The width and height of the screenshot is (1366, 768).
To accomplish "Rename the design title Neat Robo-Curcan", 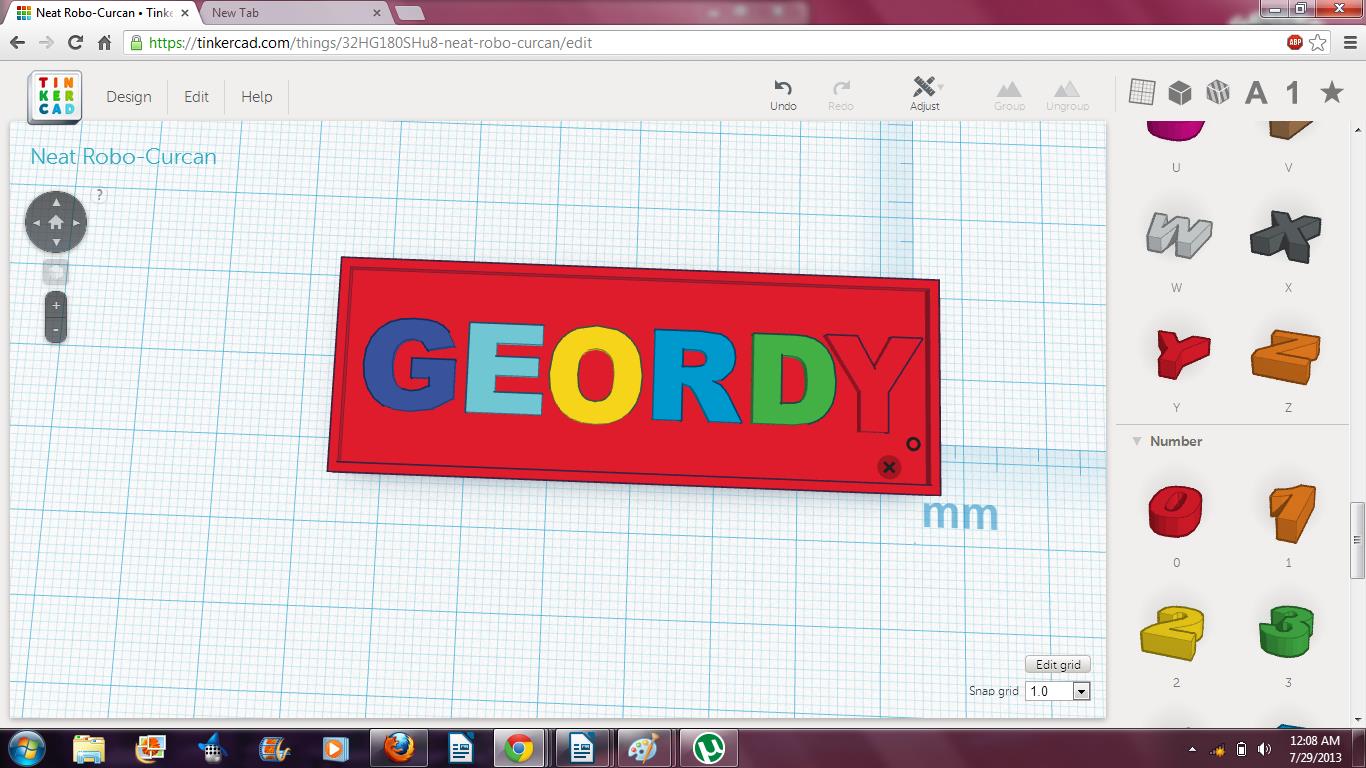I will (x=123, y=157).
